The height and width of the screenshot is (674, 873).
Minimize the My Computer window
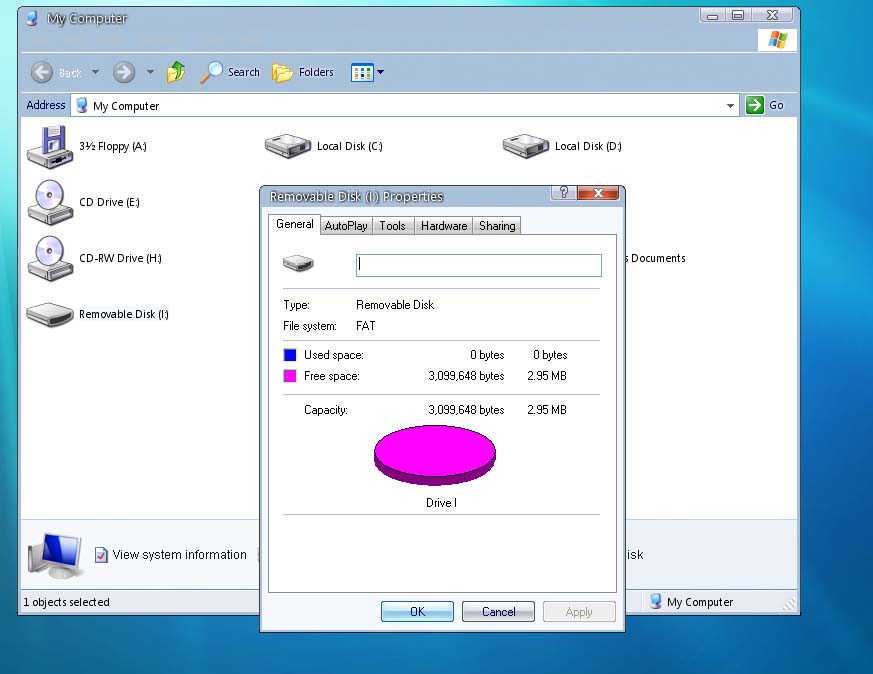712,16
